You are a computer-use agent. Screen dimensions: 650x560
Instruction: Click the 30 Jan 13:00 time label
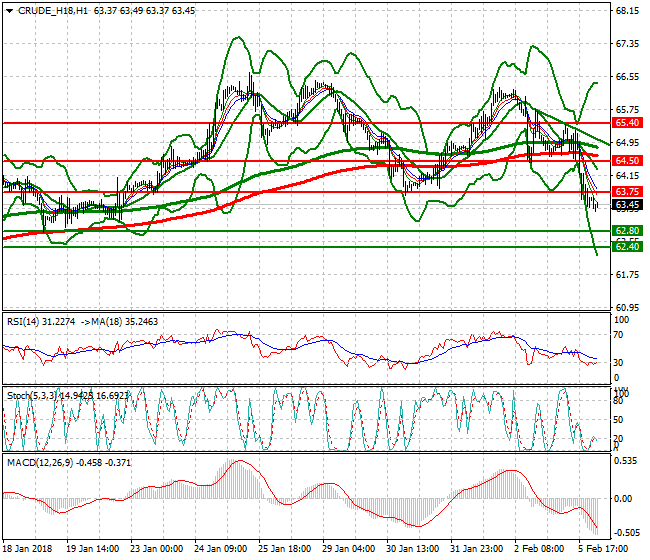(x=413, y=549)
